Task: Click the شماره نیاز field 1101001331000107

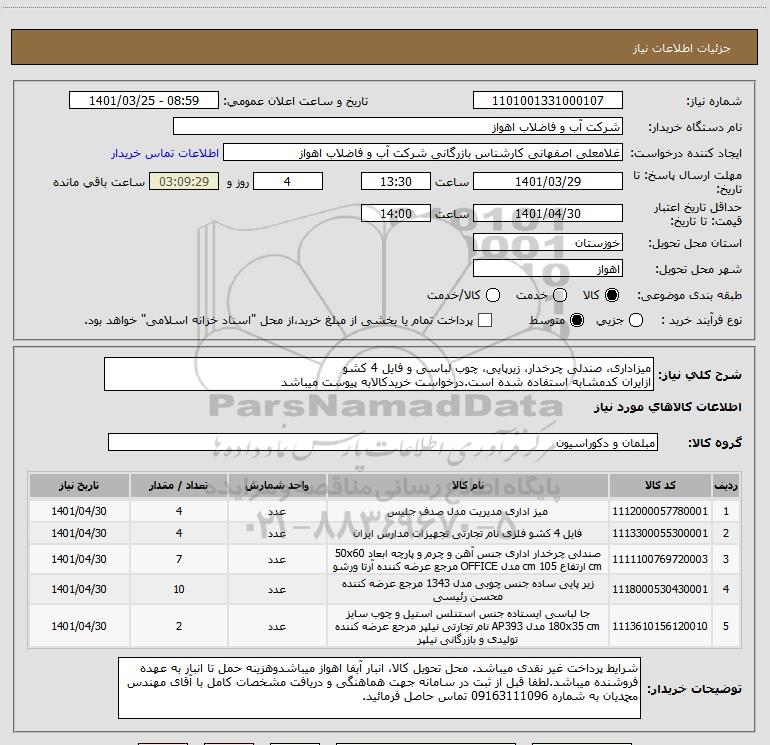Action: pos(548,101)
